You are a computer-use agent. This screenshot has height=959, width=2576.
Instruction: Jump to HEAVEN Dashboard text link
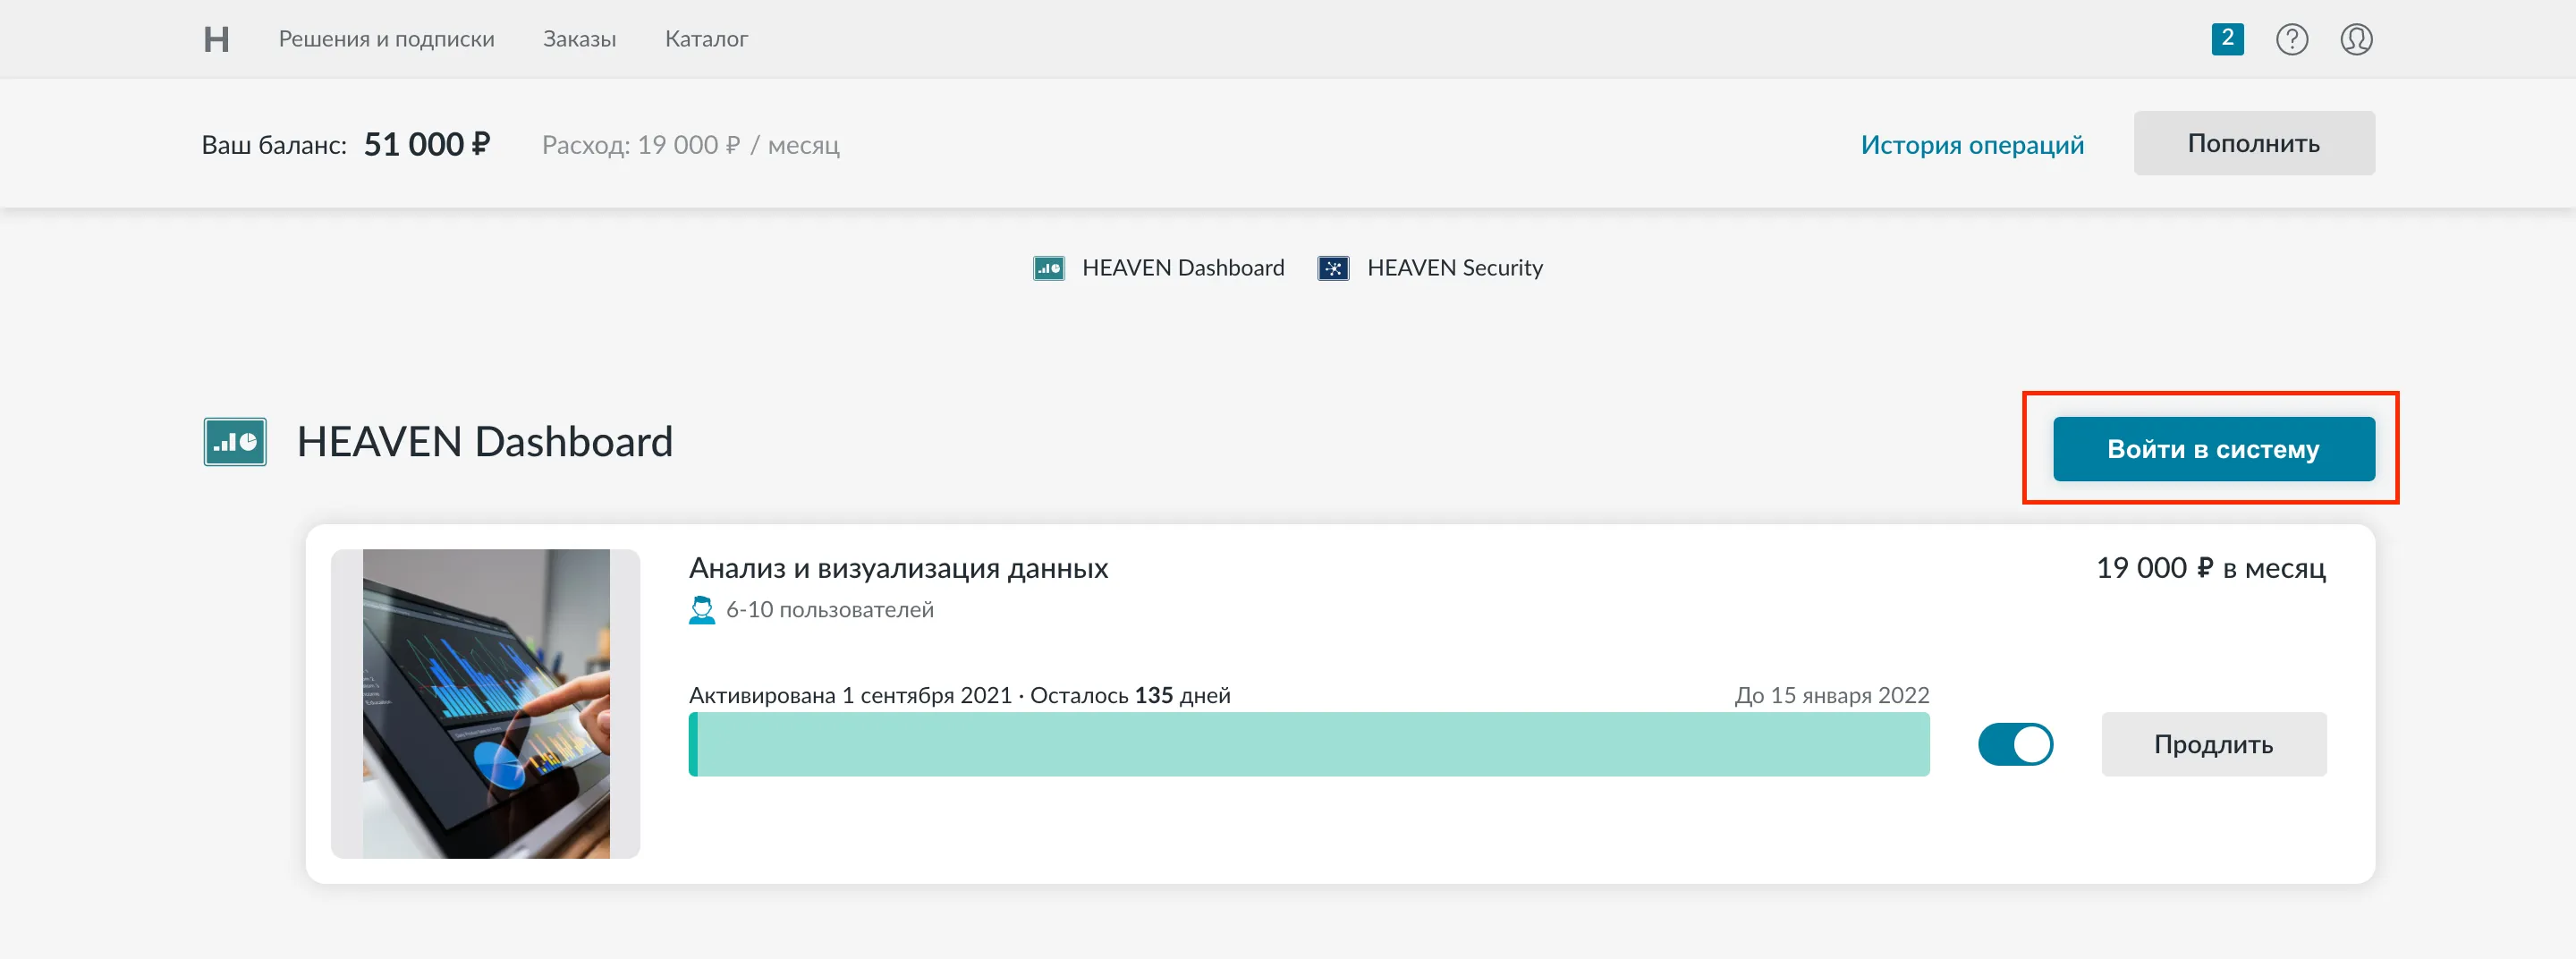[x=1182, y=268]
